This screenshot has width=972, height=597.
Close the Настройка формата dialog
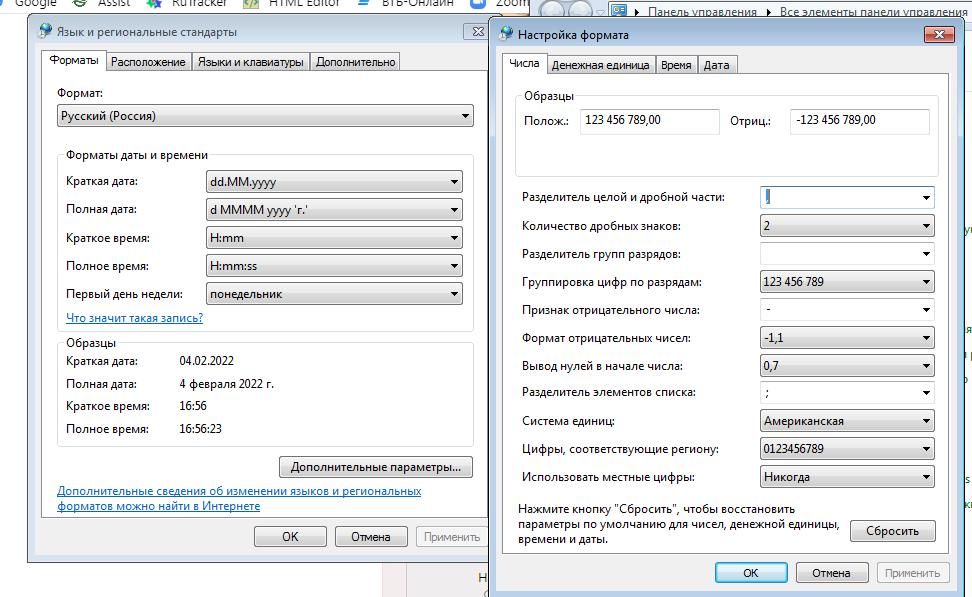[938, 34]
